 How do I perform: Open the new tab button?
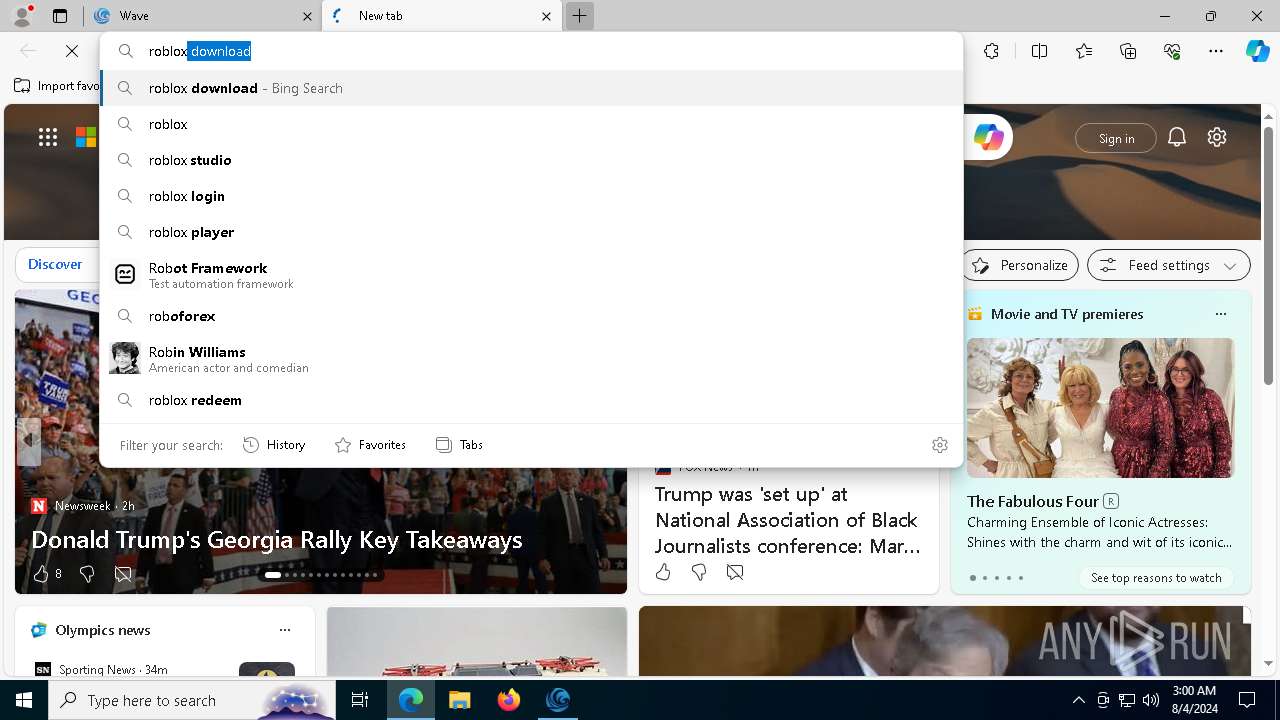(579, 16)
